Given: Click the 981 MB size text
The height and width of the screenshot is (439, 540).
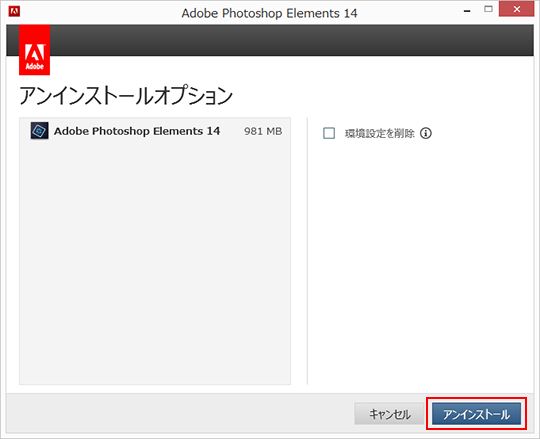Looking at the screenshot, I should point(263,131).
